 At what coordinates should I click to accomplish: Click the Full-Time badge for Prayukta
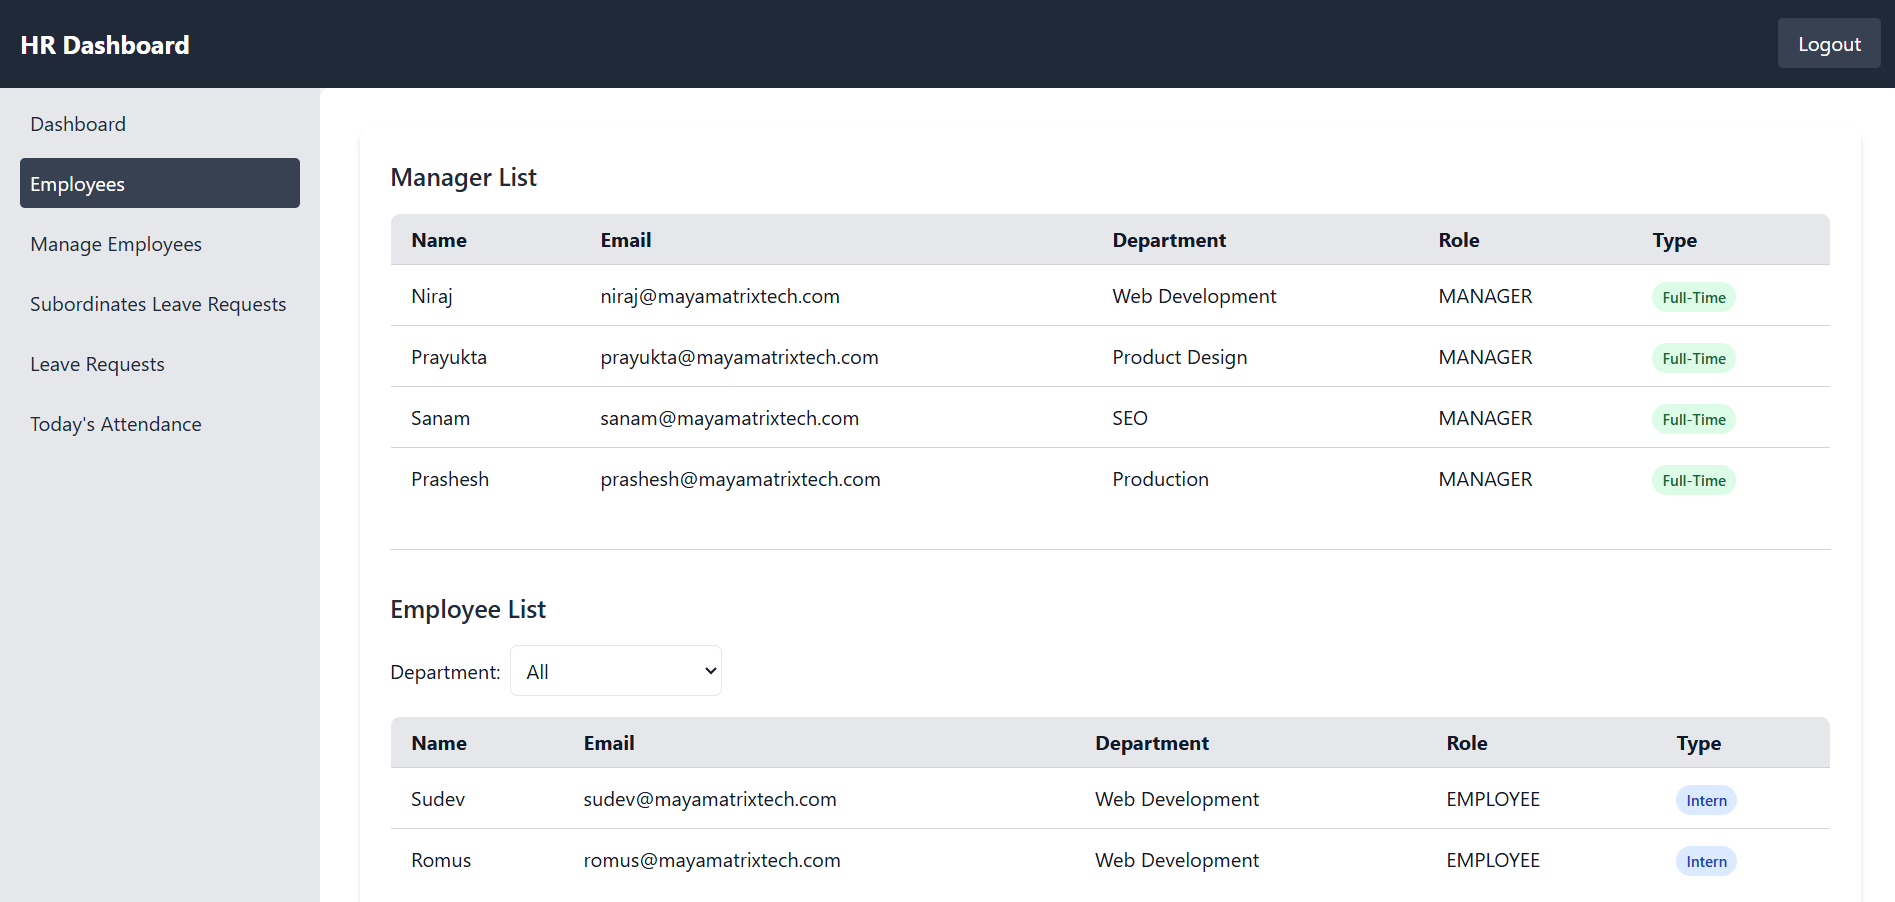tap(1693, 358)
